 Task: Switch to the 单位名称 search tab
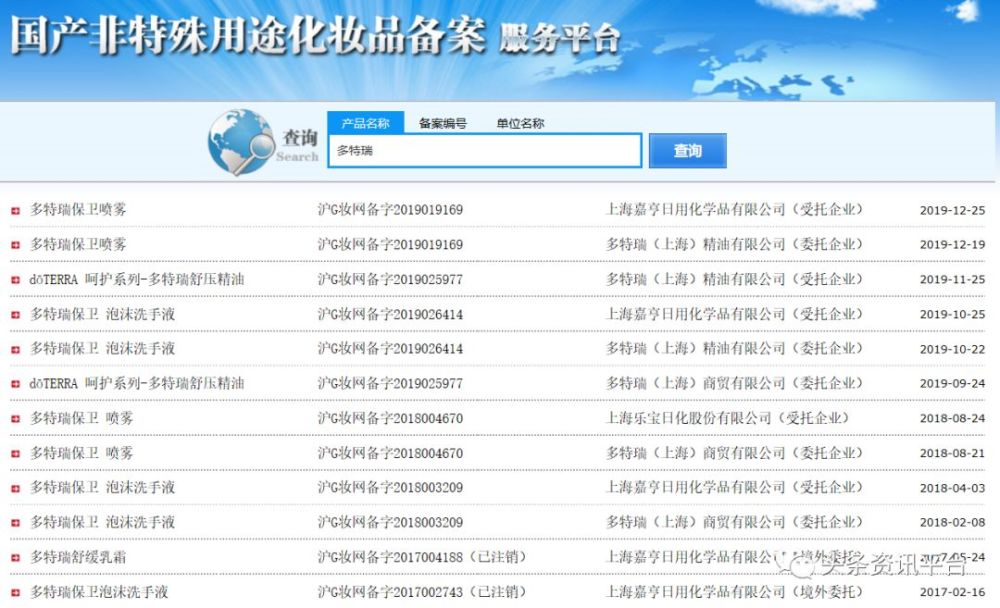pyautogui.click(x=518, y=123)
